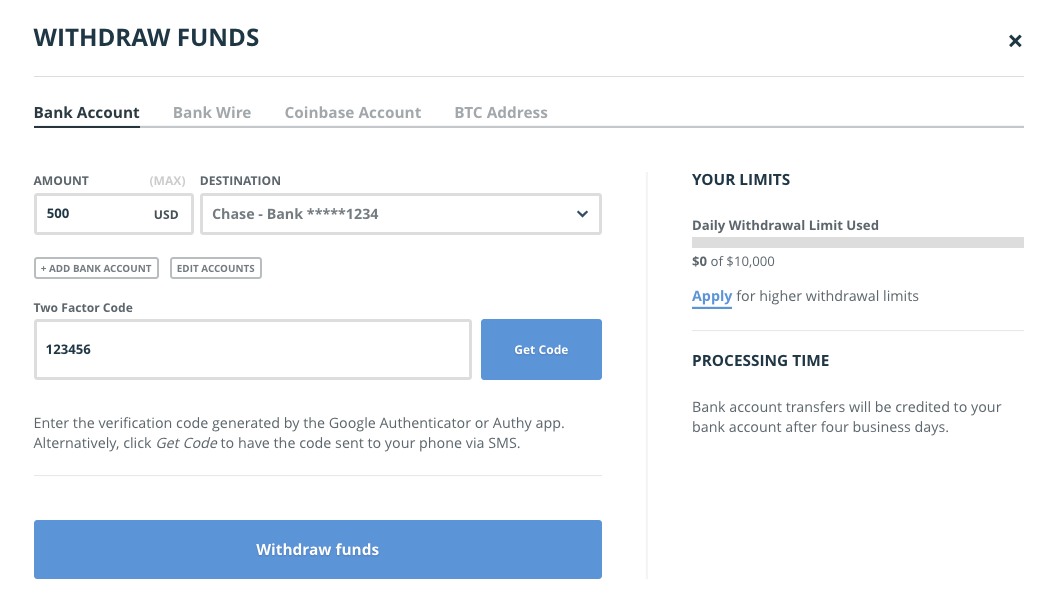Image resolution: width=1056 pixels, height=615 pixels.
Task: Click the daily withdrawal limit progress bar
Action: 857,243
